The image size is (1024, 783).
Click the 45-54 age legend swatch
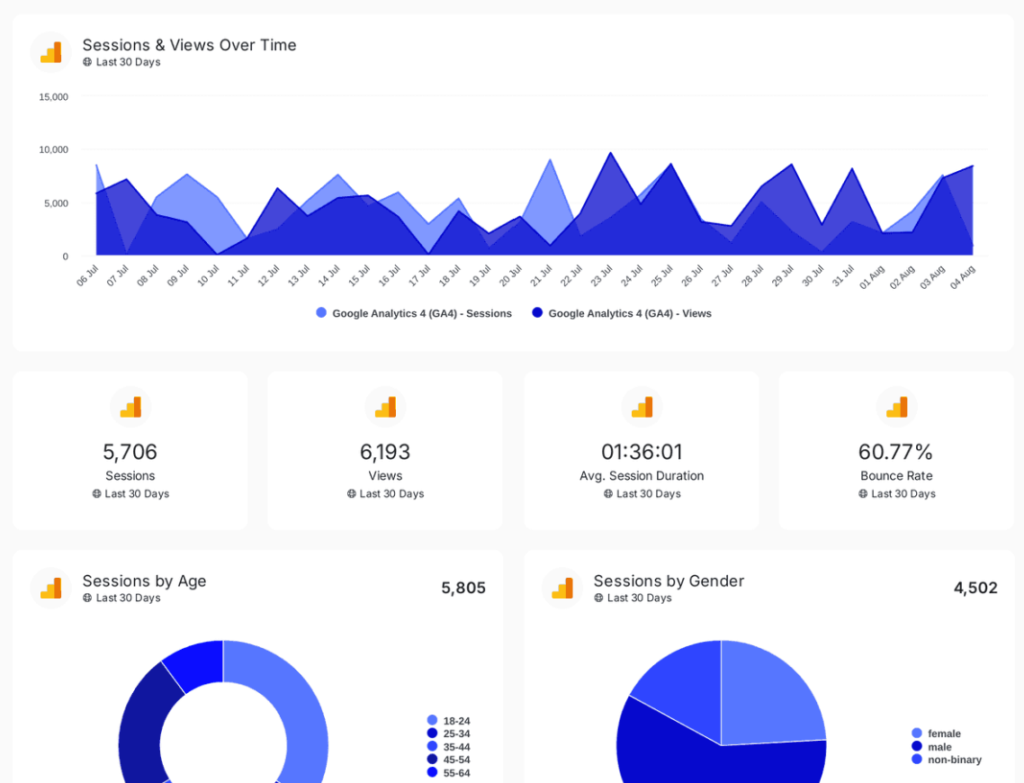tap(432, 759)
